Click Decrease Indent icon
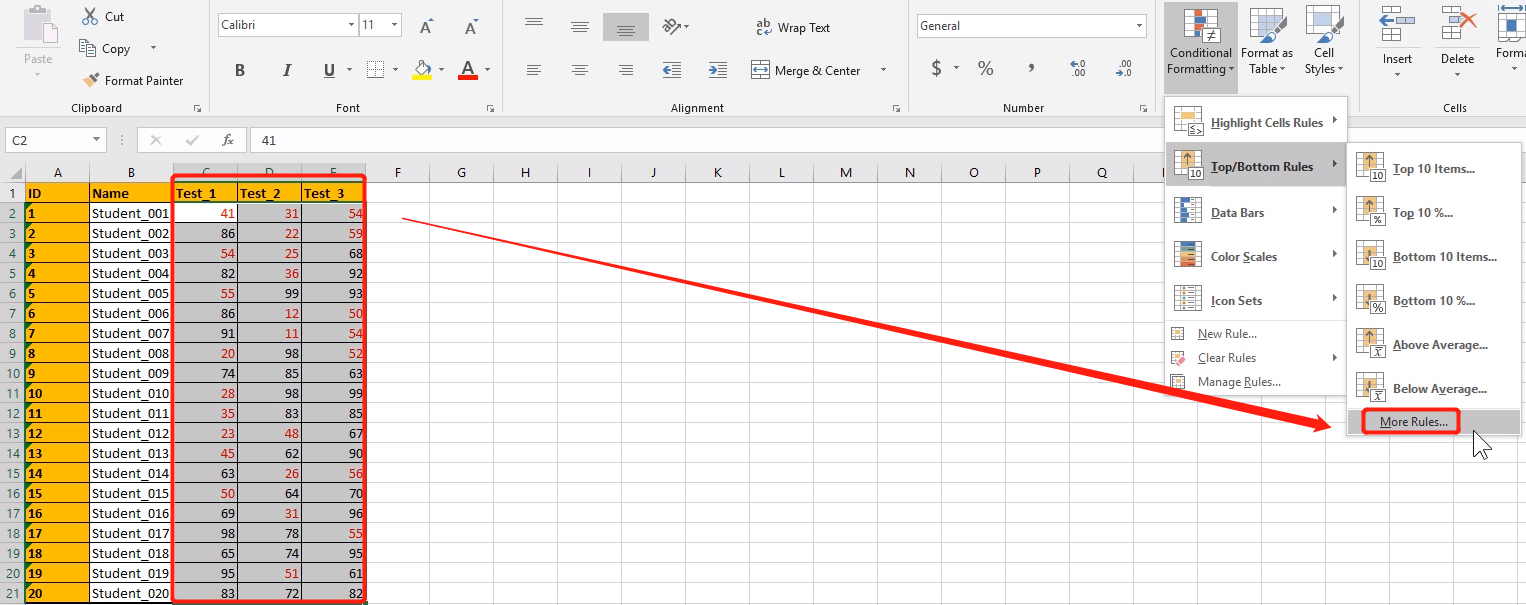This screenshot has height=605, width=1526. (x=672, y=70)
